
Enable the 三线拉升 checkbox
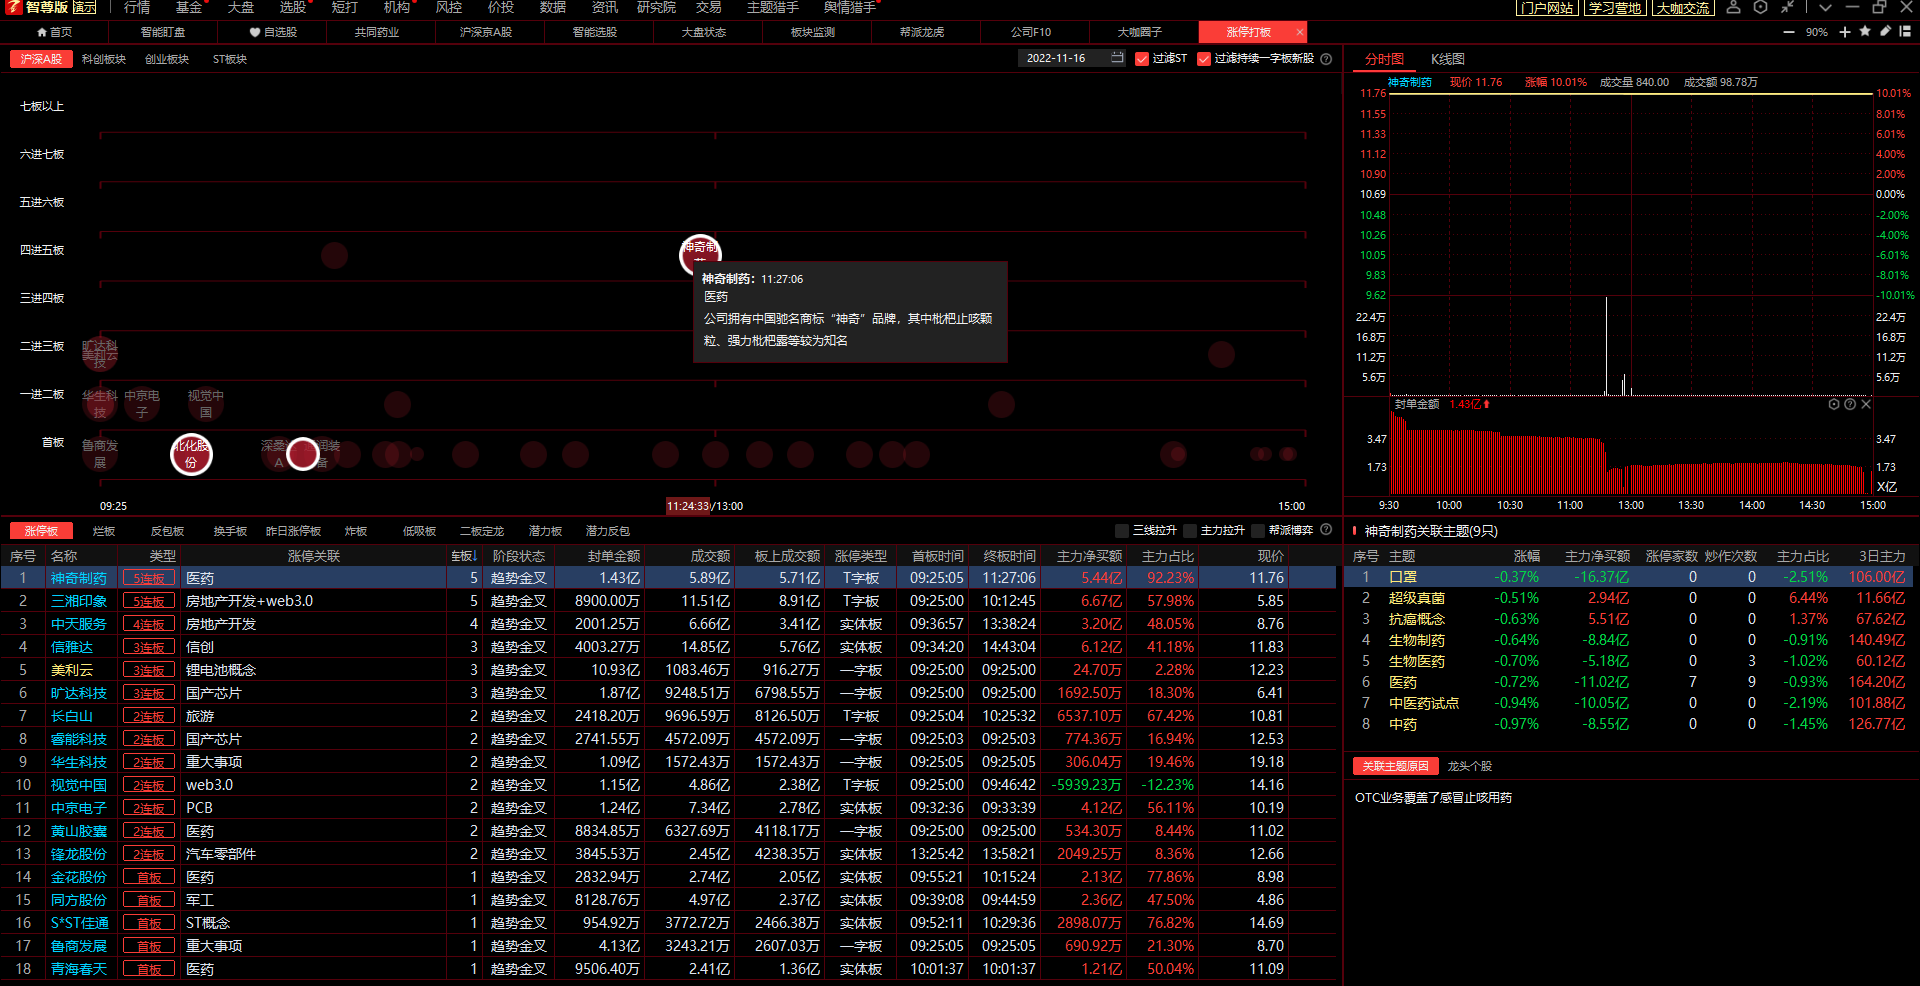[x=1122, y=531]
